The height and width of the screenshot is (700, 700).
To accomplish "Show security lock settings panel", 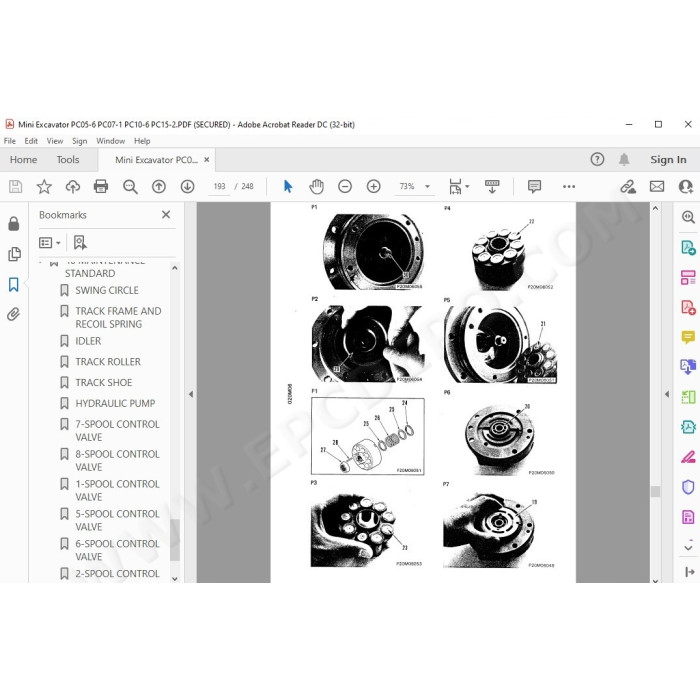I will tap(14, 224).
